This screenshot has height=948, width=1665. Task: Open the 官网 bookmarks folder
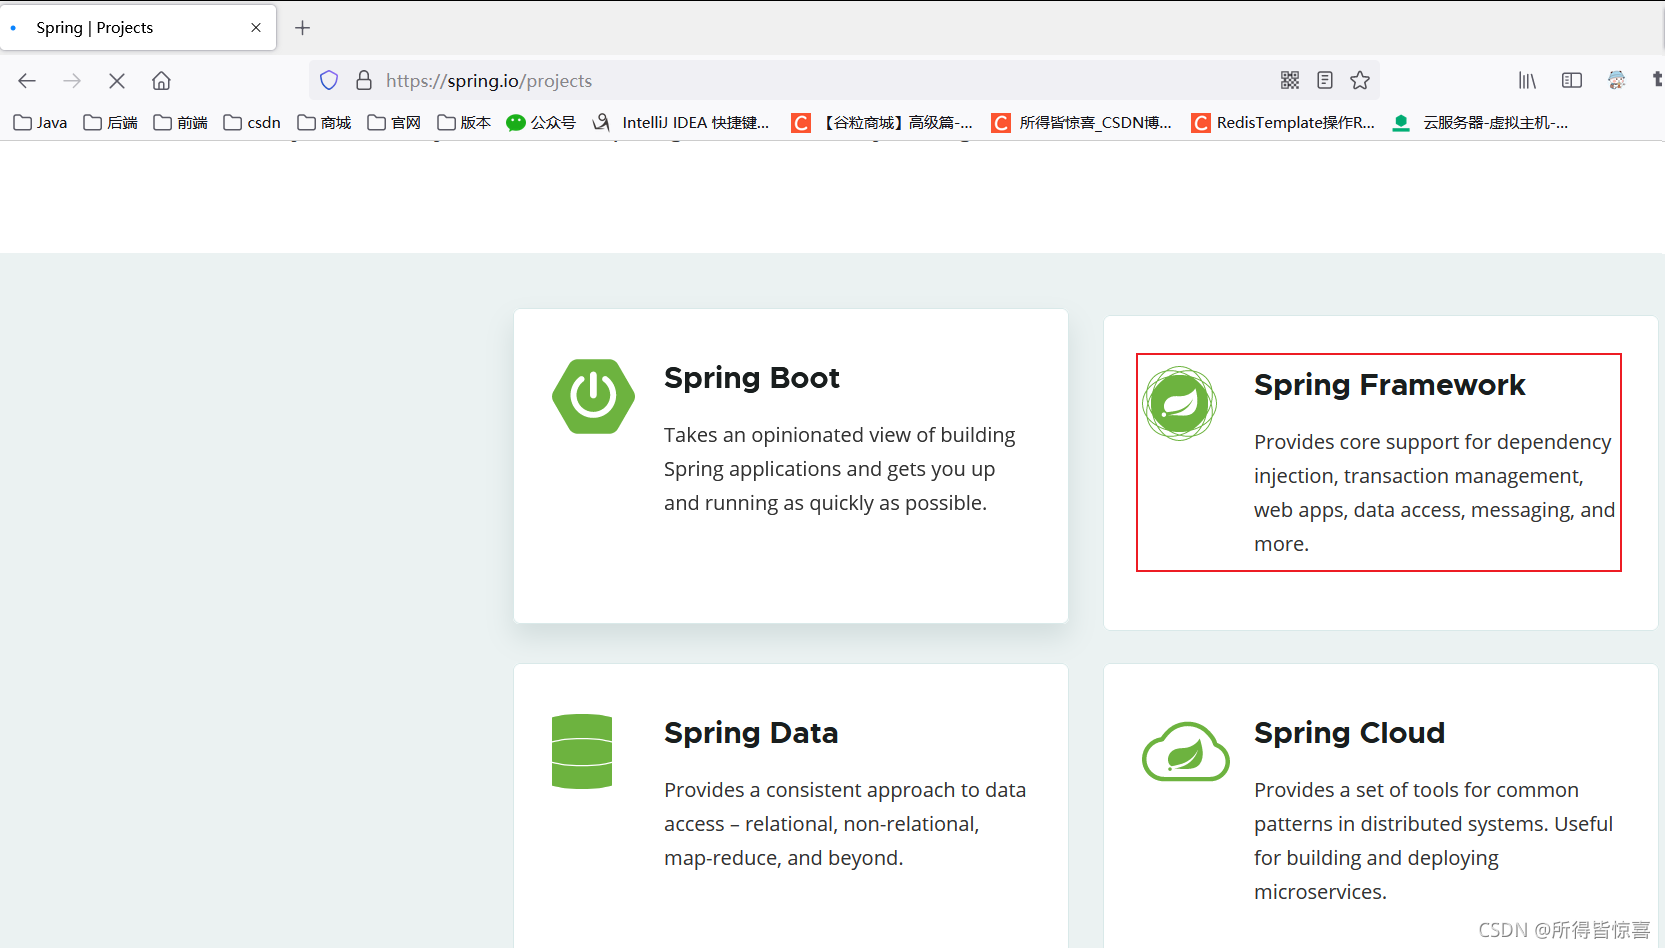[x=394, y=122]
